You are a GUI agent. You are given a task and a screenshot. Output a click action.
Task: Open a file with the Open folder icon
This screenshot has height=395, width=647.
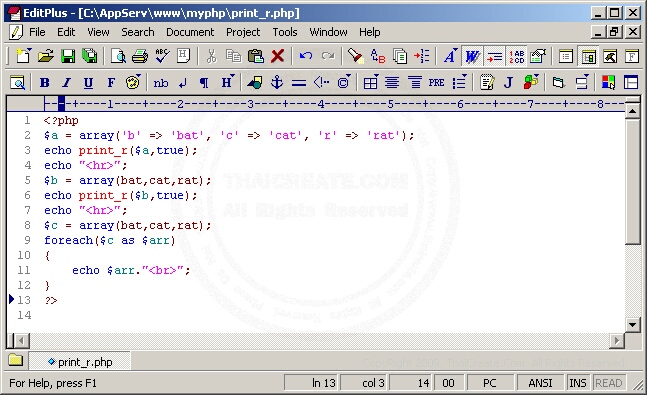point(45,56)
